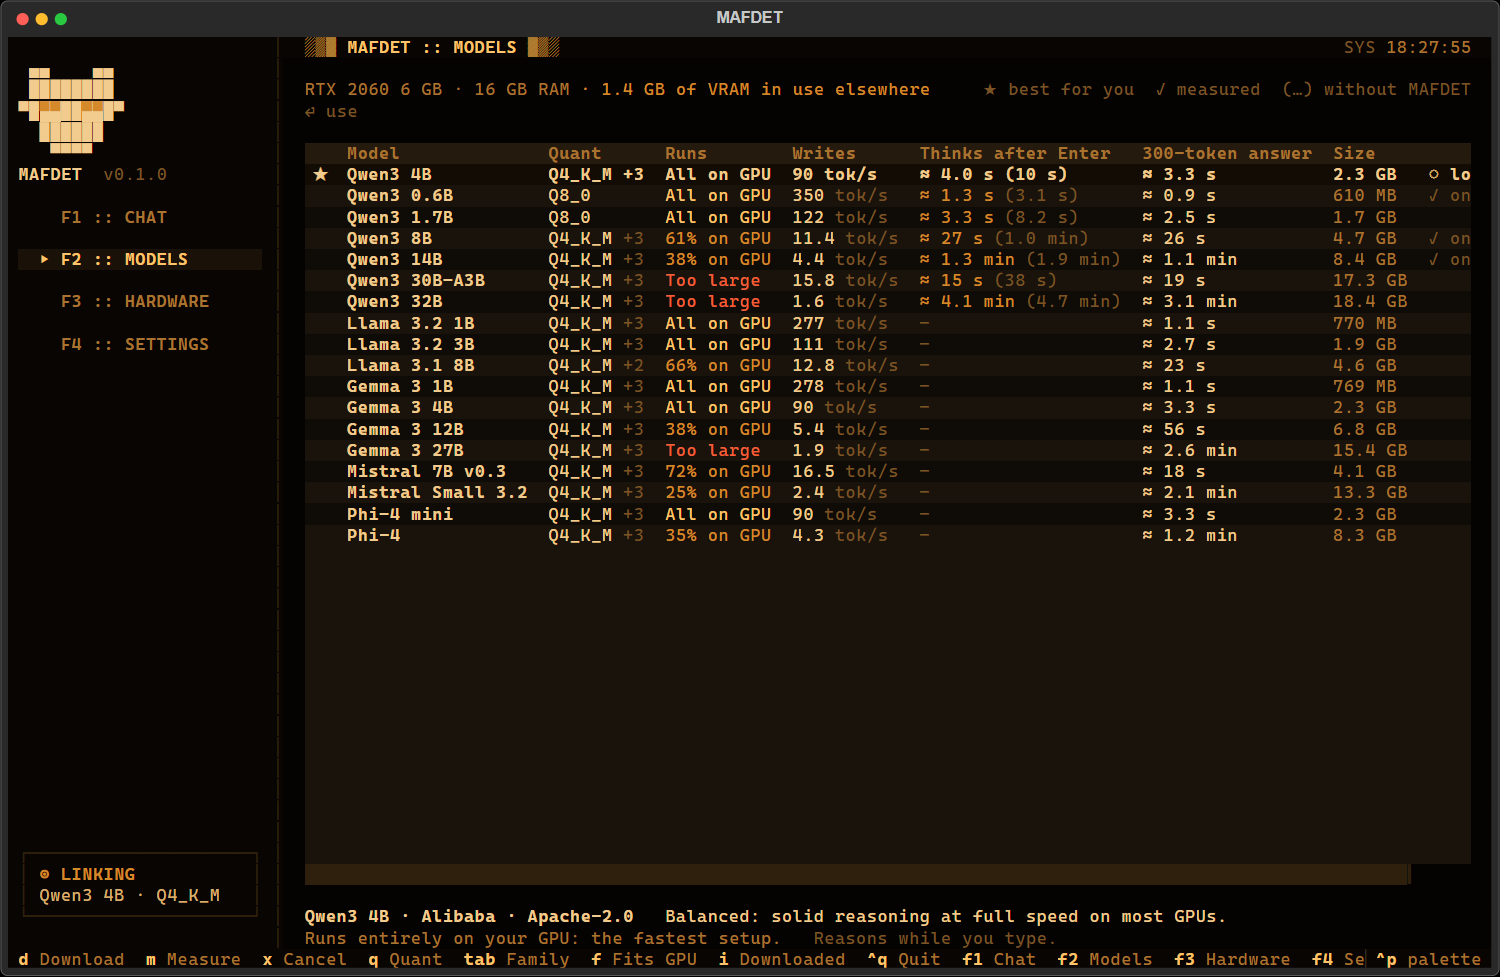
Task: Click the ↲ use hint
Action: pos(331,111)
